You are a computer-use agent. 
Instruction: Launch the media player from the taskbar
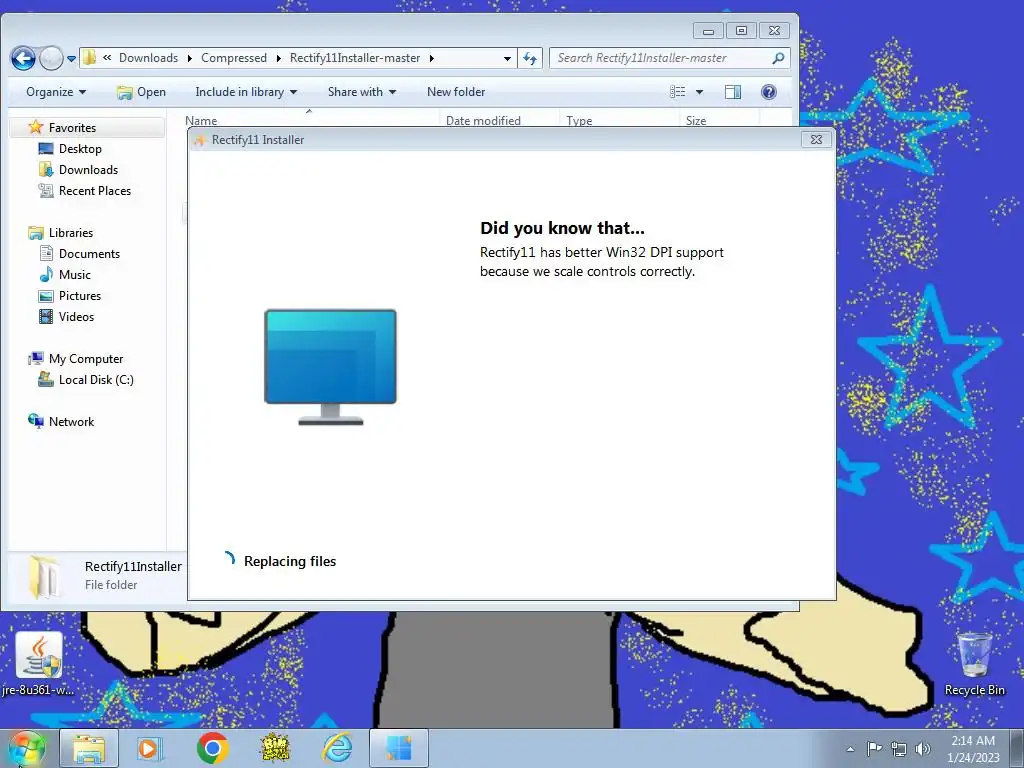pos(149,748)
